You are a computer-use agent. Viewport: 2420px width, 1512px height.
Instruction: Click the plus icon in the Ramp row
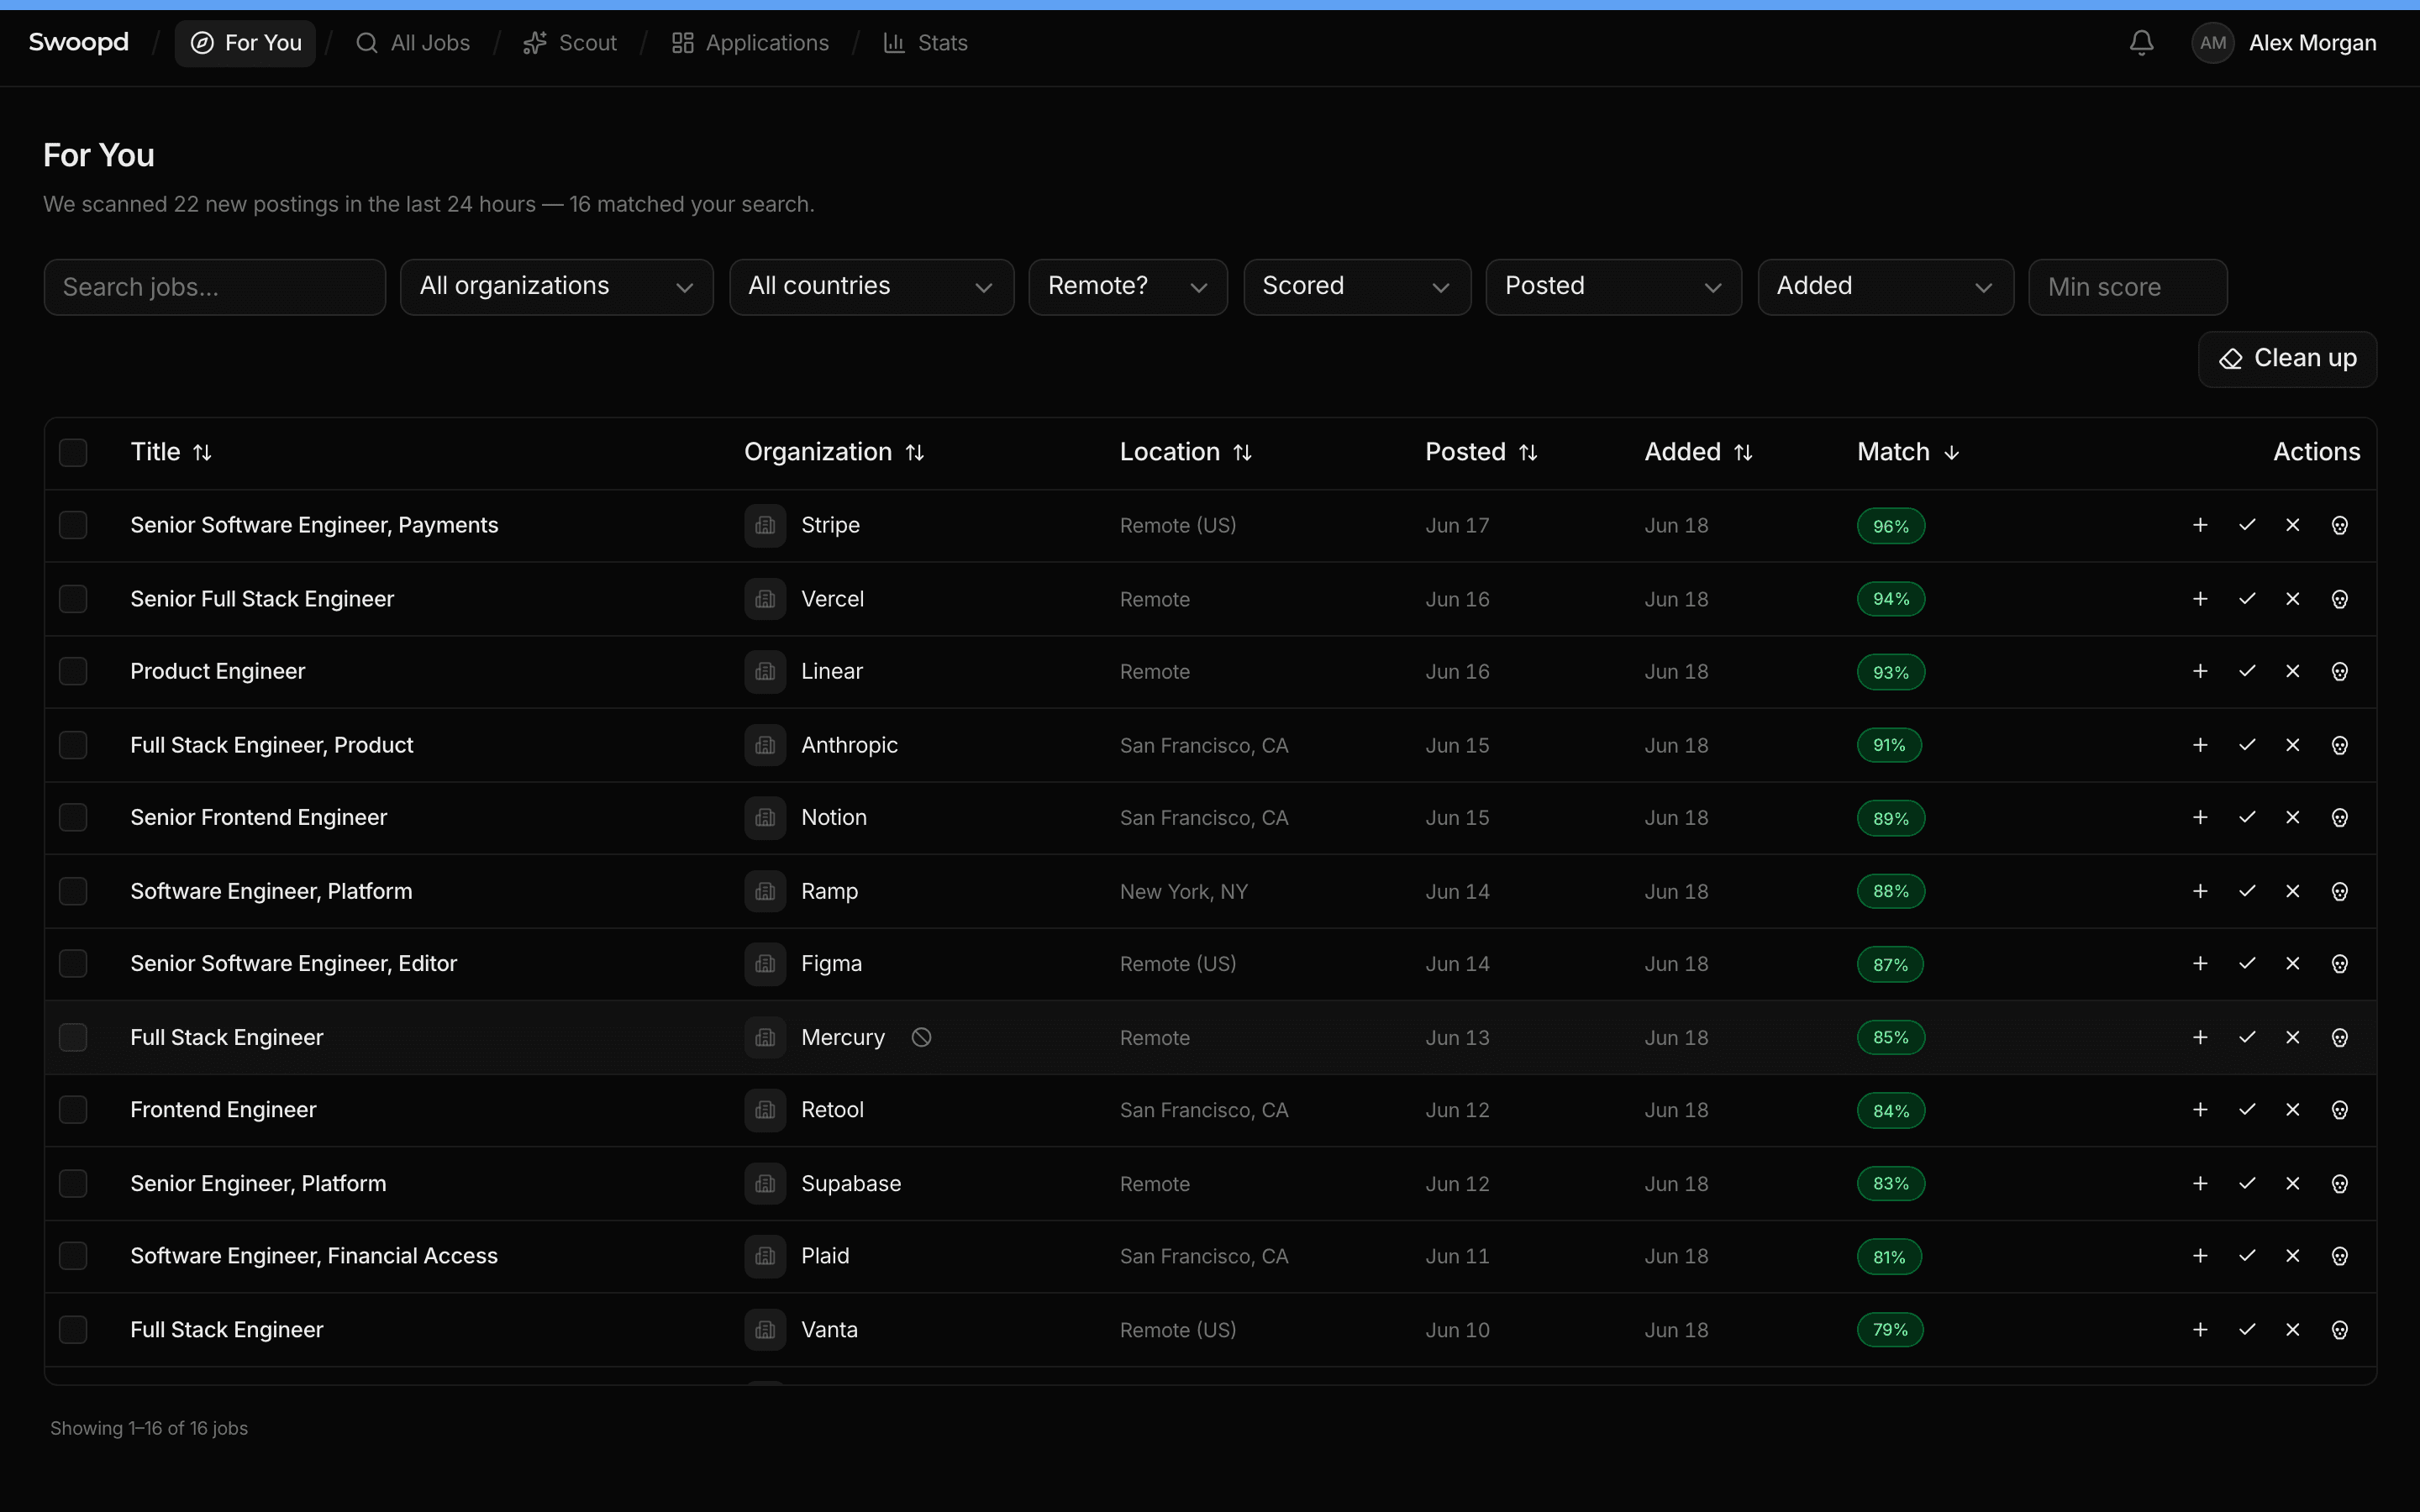(2200, 891)
